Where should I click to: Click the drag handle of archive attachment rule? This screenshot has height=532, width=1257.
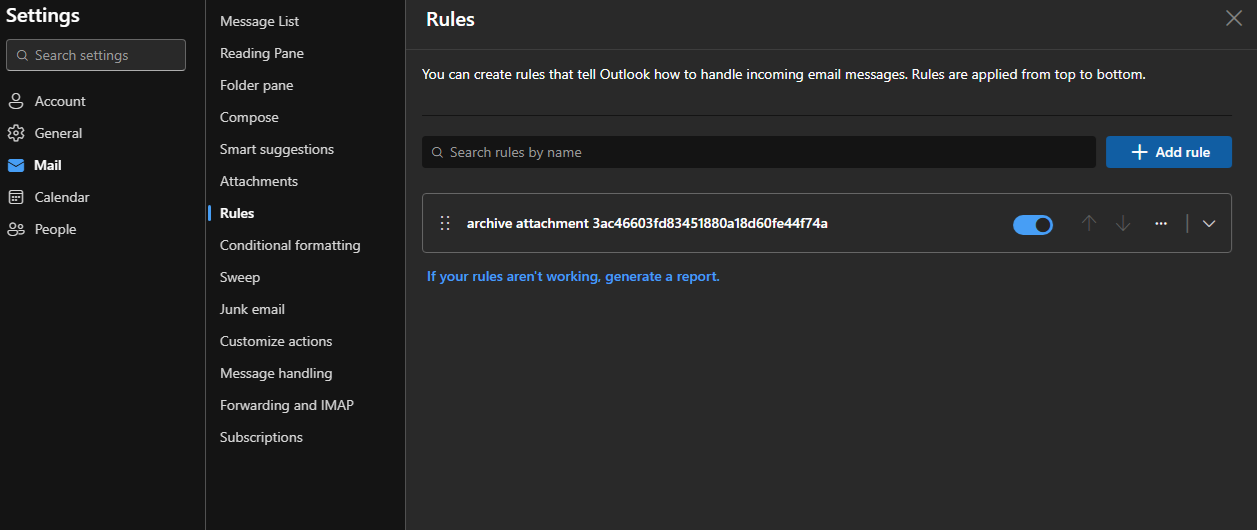(446, 223)
